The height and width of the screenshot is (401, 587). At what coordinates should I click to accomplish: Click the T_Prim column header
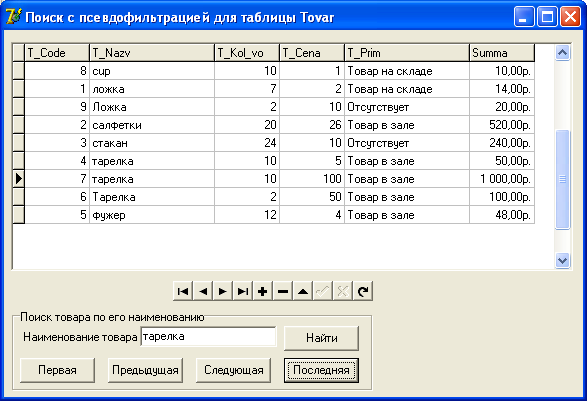pyautogui.click(x=407, y=53)
